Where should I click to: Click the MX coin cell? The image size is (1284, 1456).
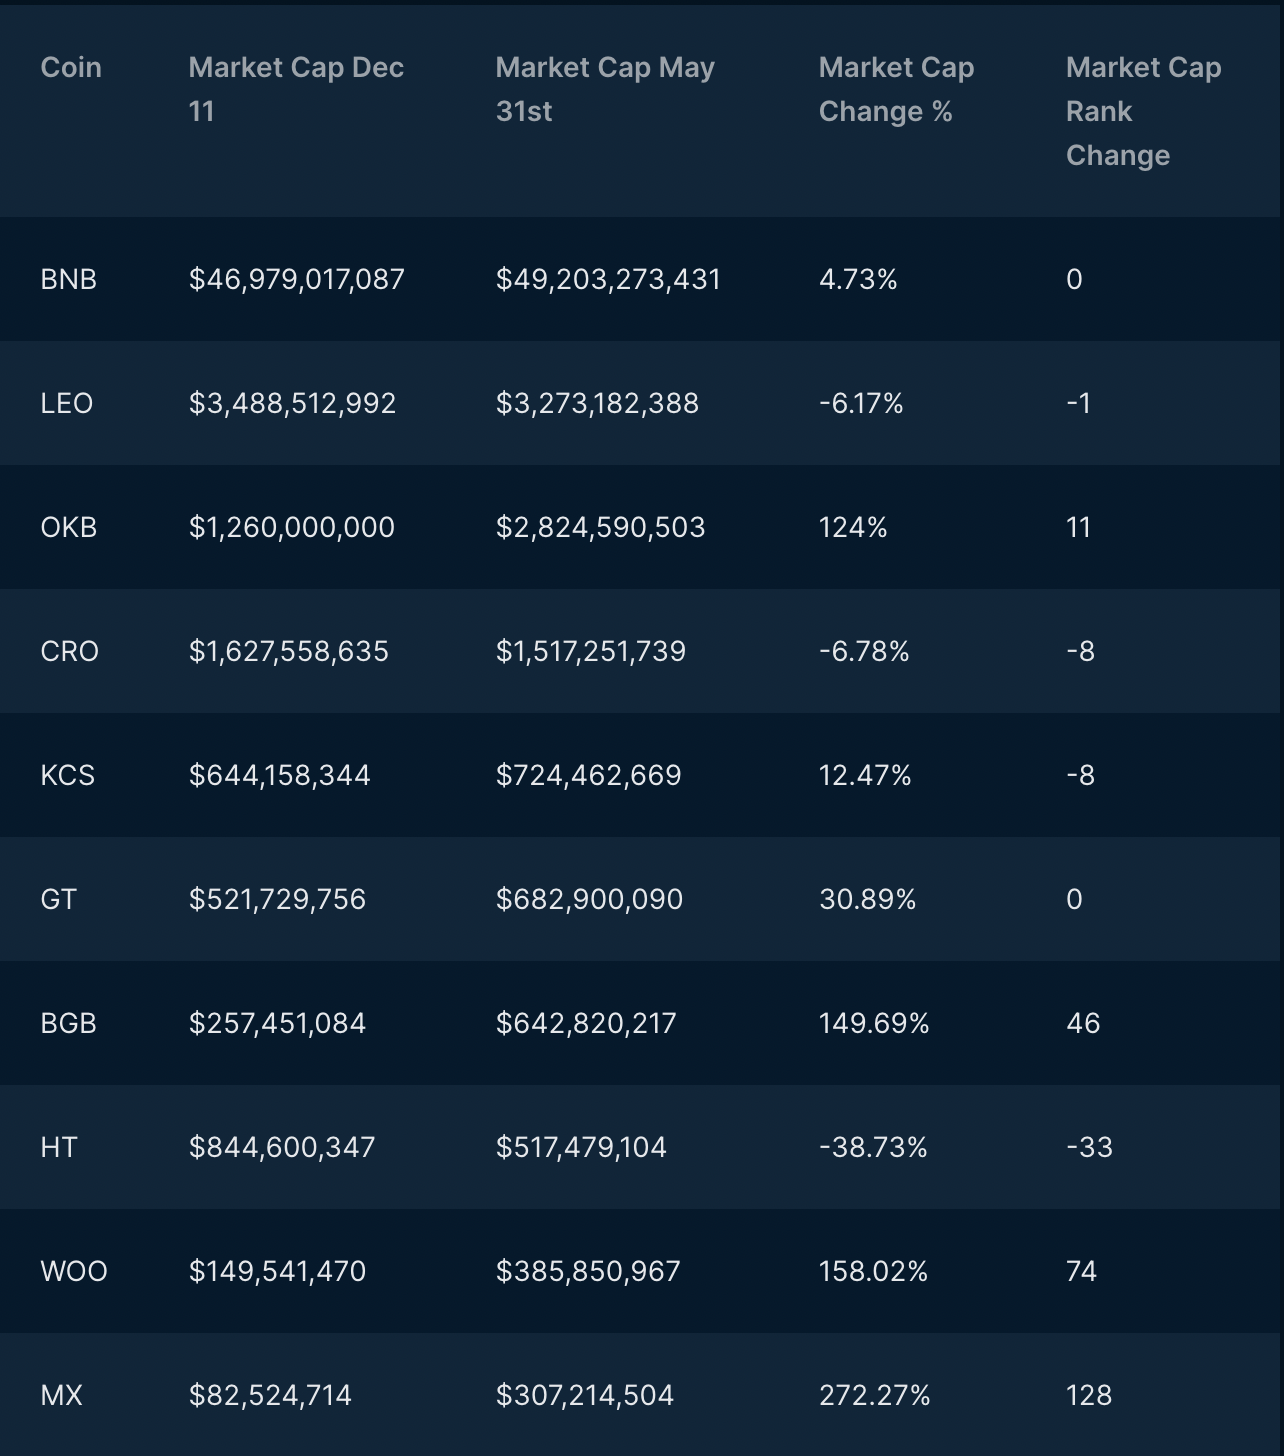point(62,1395)
